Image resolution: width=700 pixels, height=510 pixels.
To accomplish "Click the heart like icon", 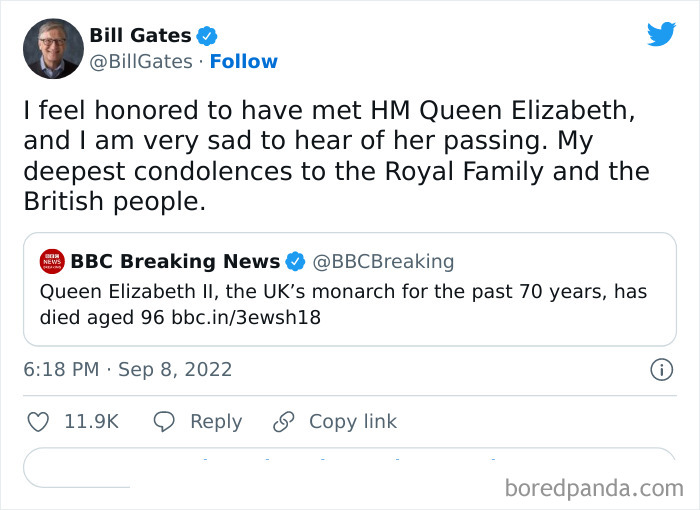I will (x=38, y=422).
